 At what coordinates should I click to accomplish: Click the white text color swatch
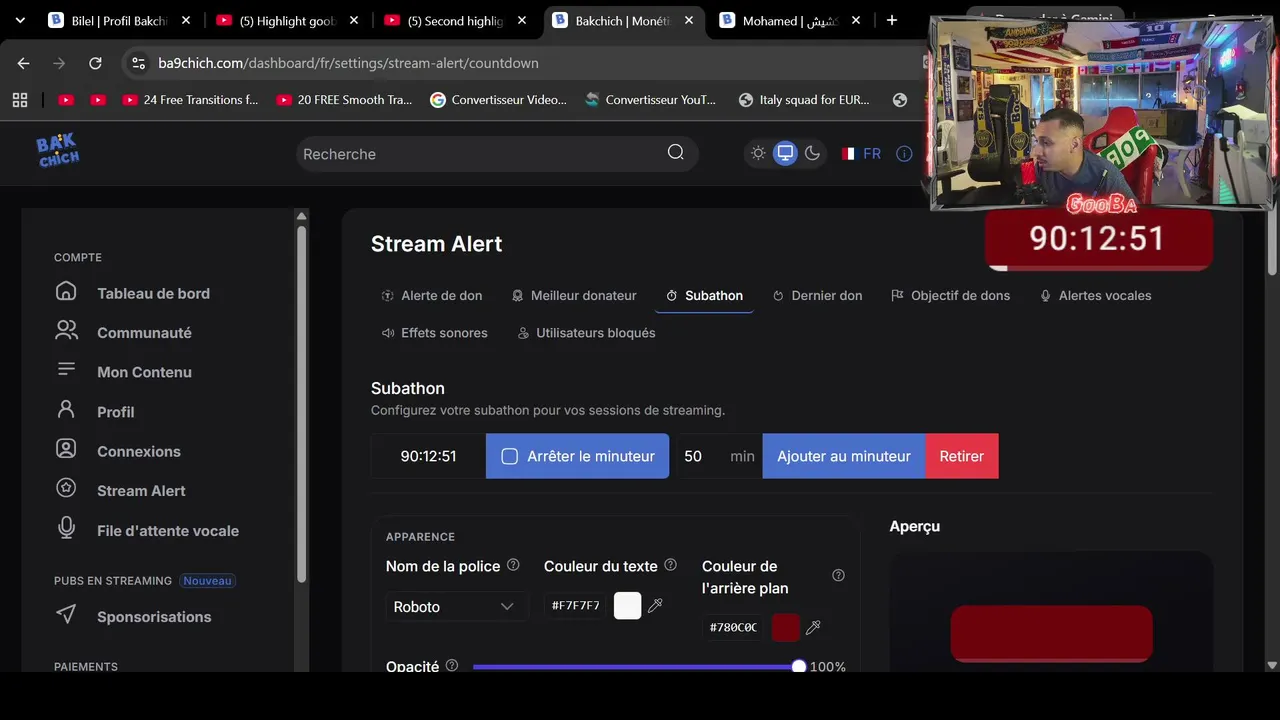pos(627,605)
